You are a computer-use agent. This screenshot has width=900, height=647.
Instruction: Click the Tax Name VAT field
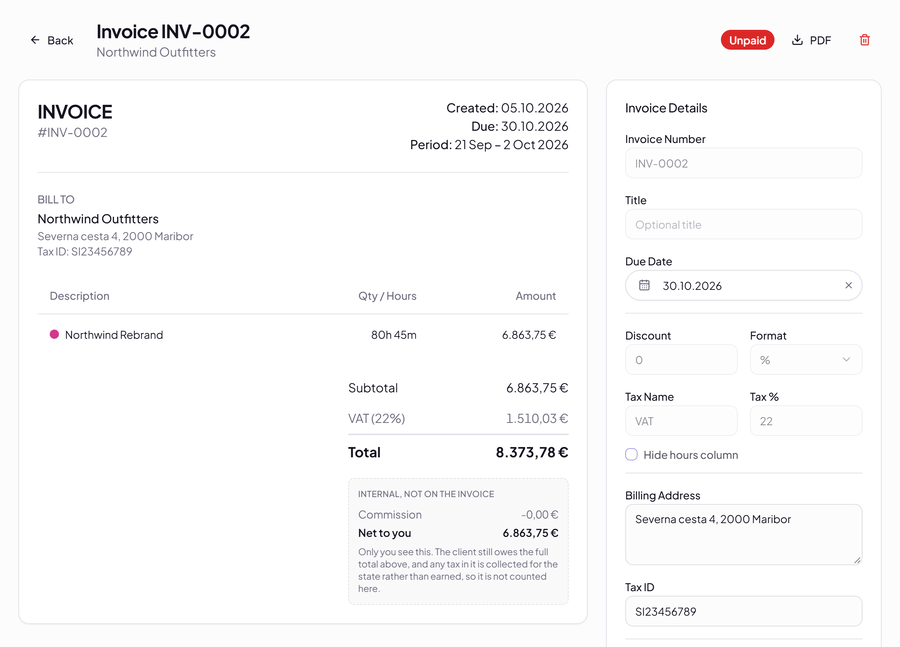point(681,421)
